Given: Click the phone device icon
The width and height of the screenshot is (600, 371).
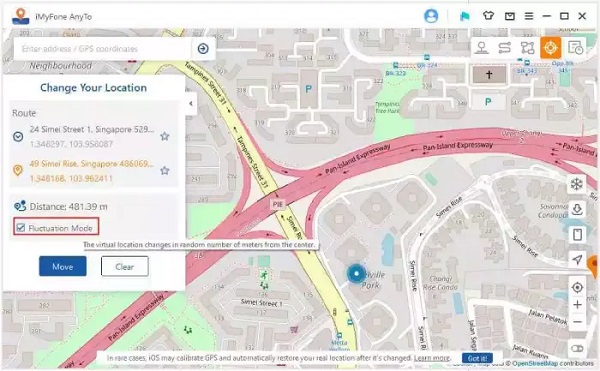Looking at the screenshot, I should (577, 234).
